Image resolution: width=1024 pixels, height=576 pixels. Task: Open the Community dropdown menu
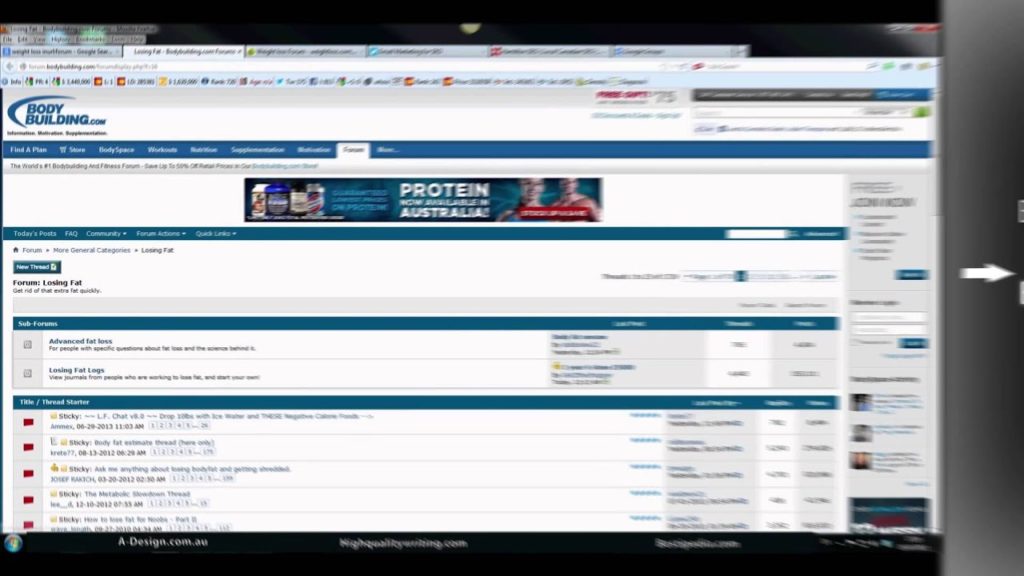[x=106, y=234]
